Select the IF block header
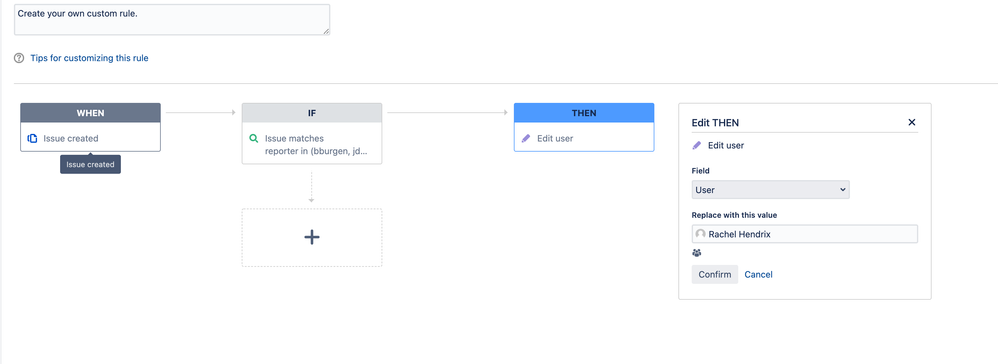Viewport: 998px width, 364px height. [x=312, y=113]
